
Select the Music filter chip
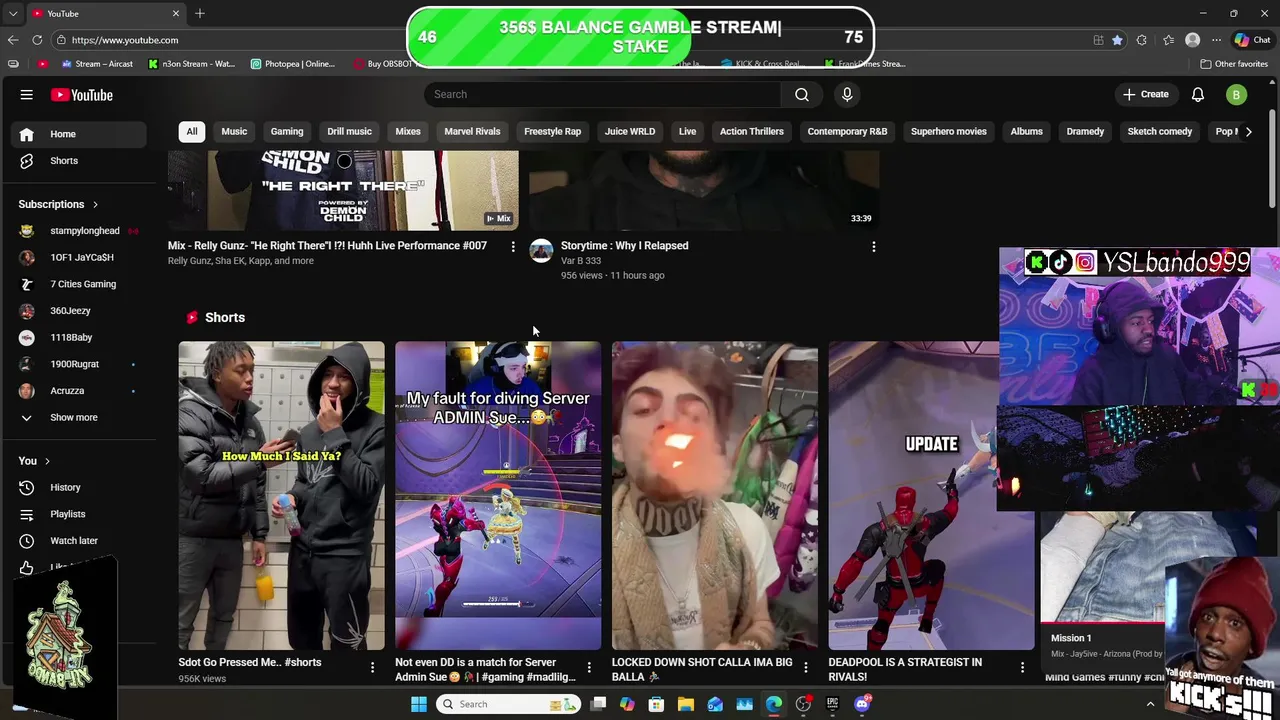point(234,131)
